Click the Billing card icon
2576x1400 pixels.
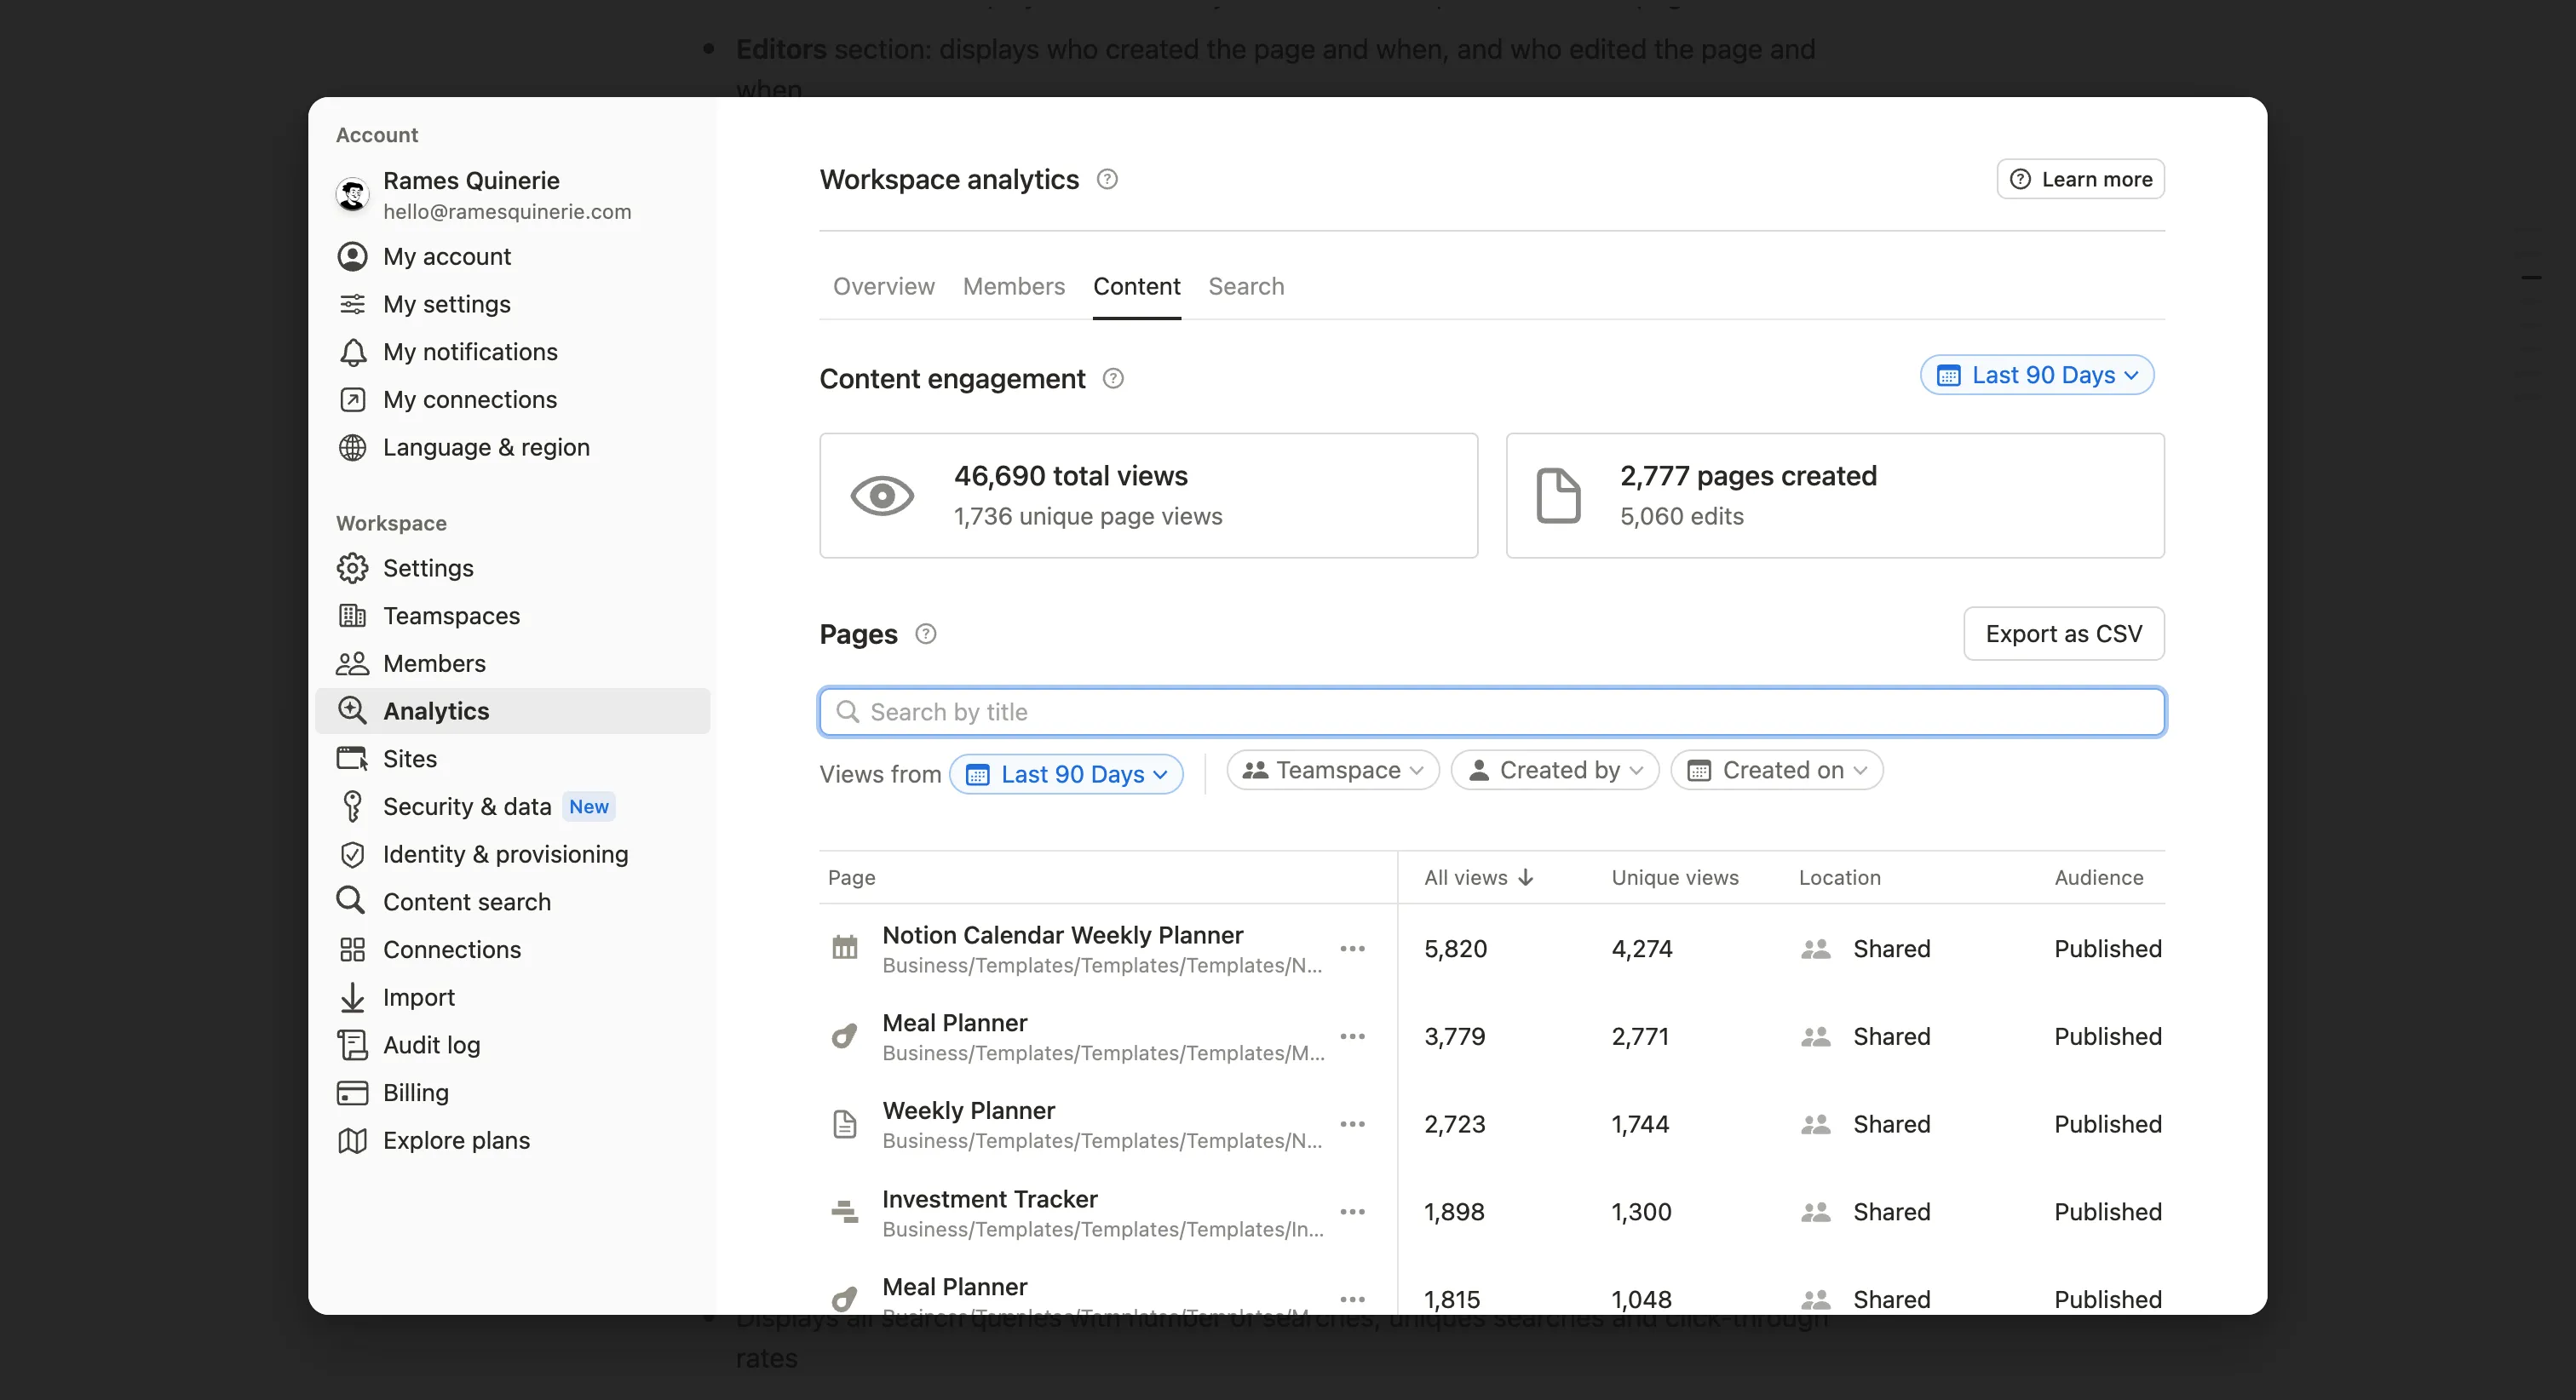pyautogui.click(x=352, y=1093)
